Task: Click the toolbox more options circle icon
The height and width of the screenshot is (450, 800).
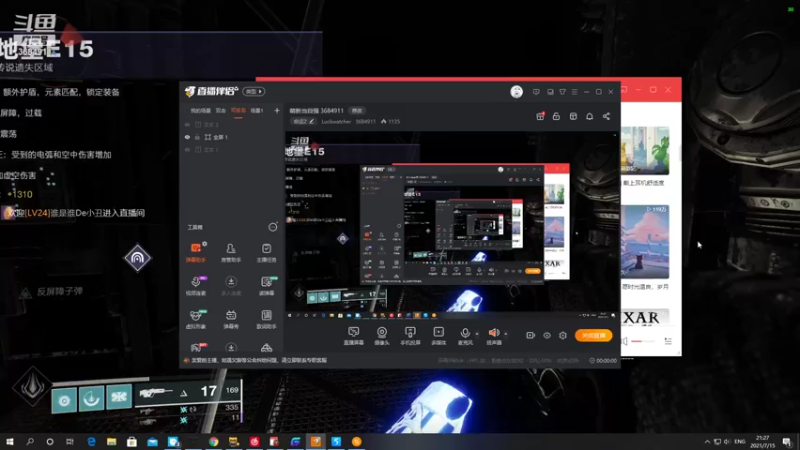Action: pyautogui.click(x=273, y=227)
